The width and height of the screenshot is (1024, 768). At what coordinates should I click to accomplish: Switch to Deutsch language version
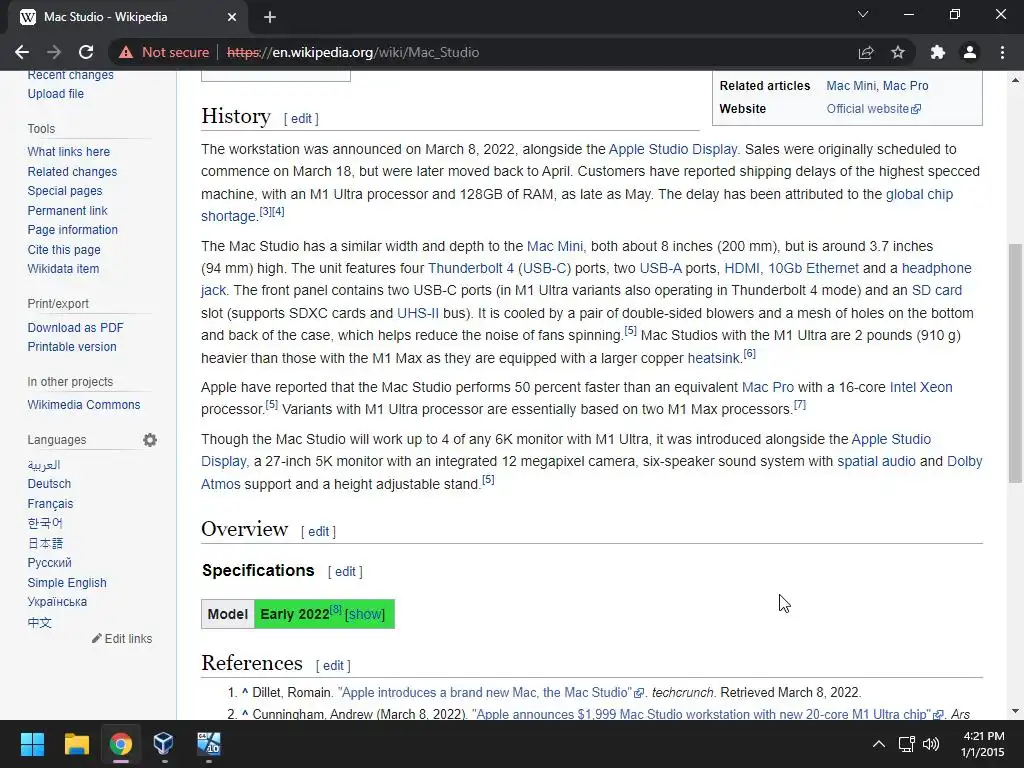click(x=49, y=484)
